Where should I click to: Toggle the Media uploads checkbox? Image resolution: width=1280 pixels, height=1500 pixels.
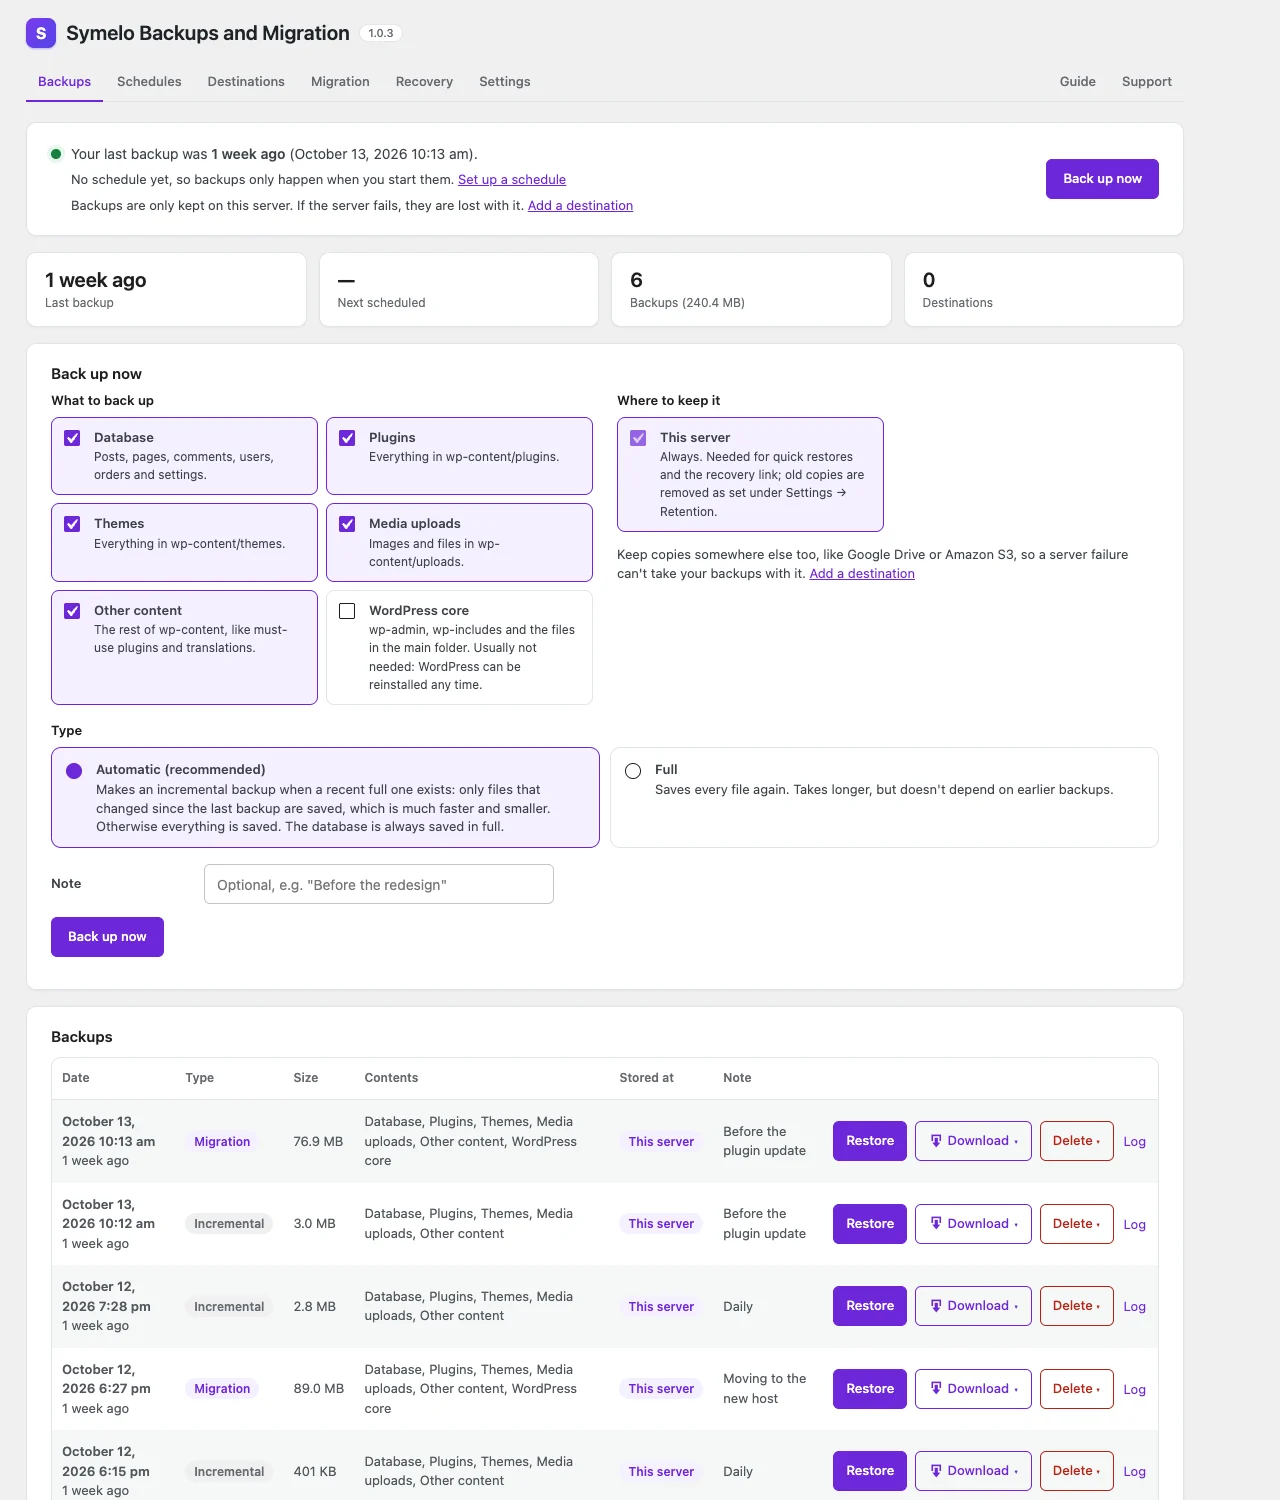(x=347, y=524)
